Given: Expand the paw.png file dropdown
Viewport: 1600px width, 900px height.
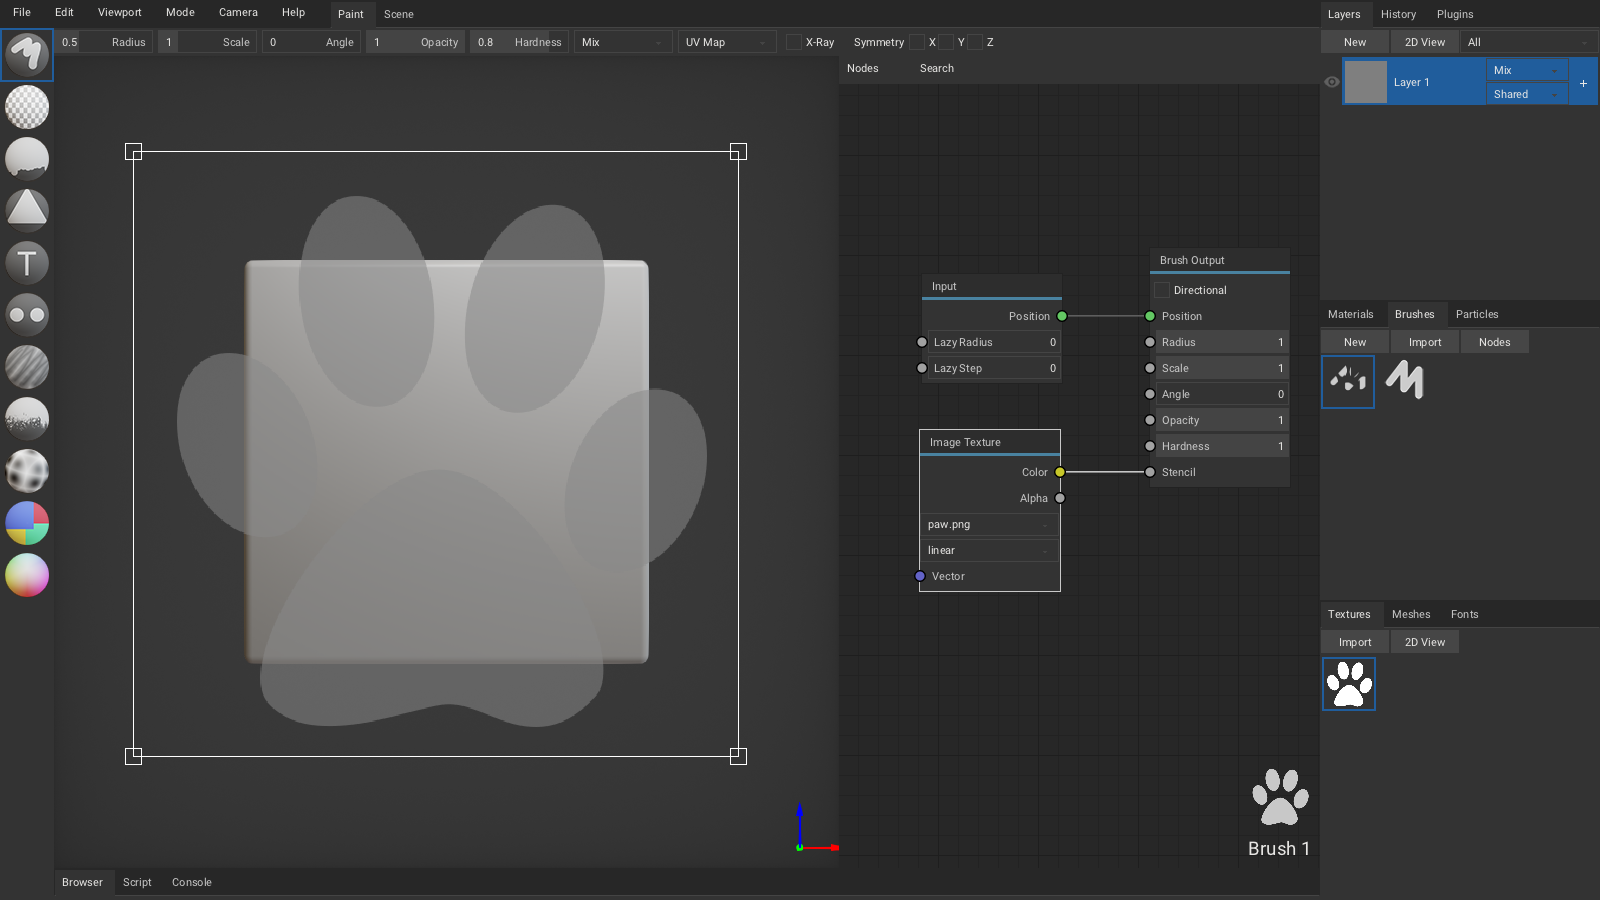Looking at the screenshot, I should click(989, 524).
